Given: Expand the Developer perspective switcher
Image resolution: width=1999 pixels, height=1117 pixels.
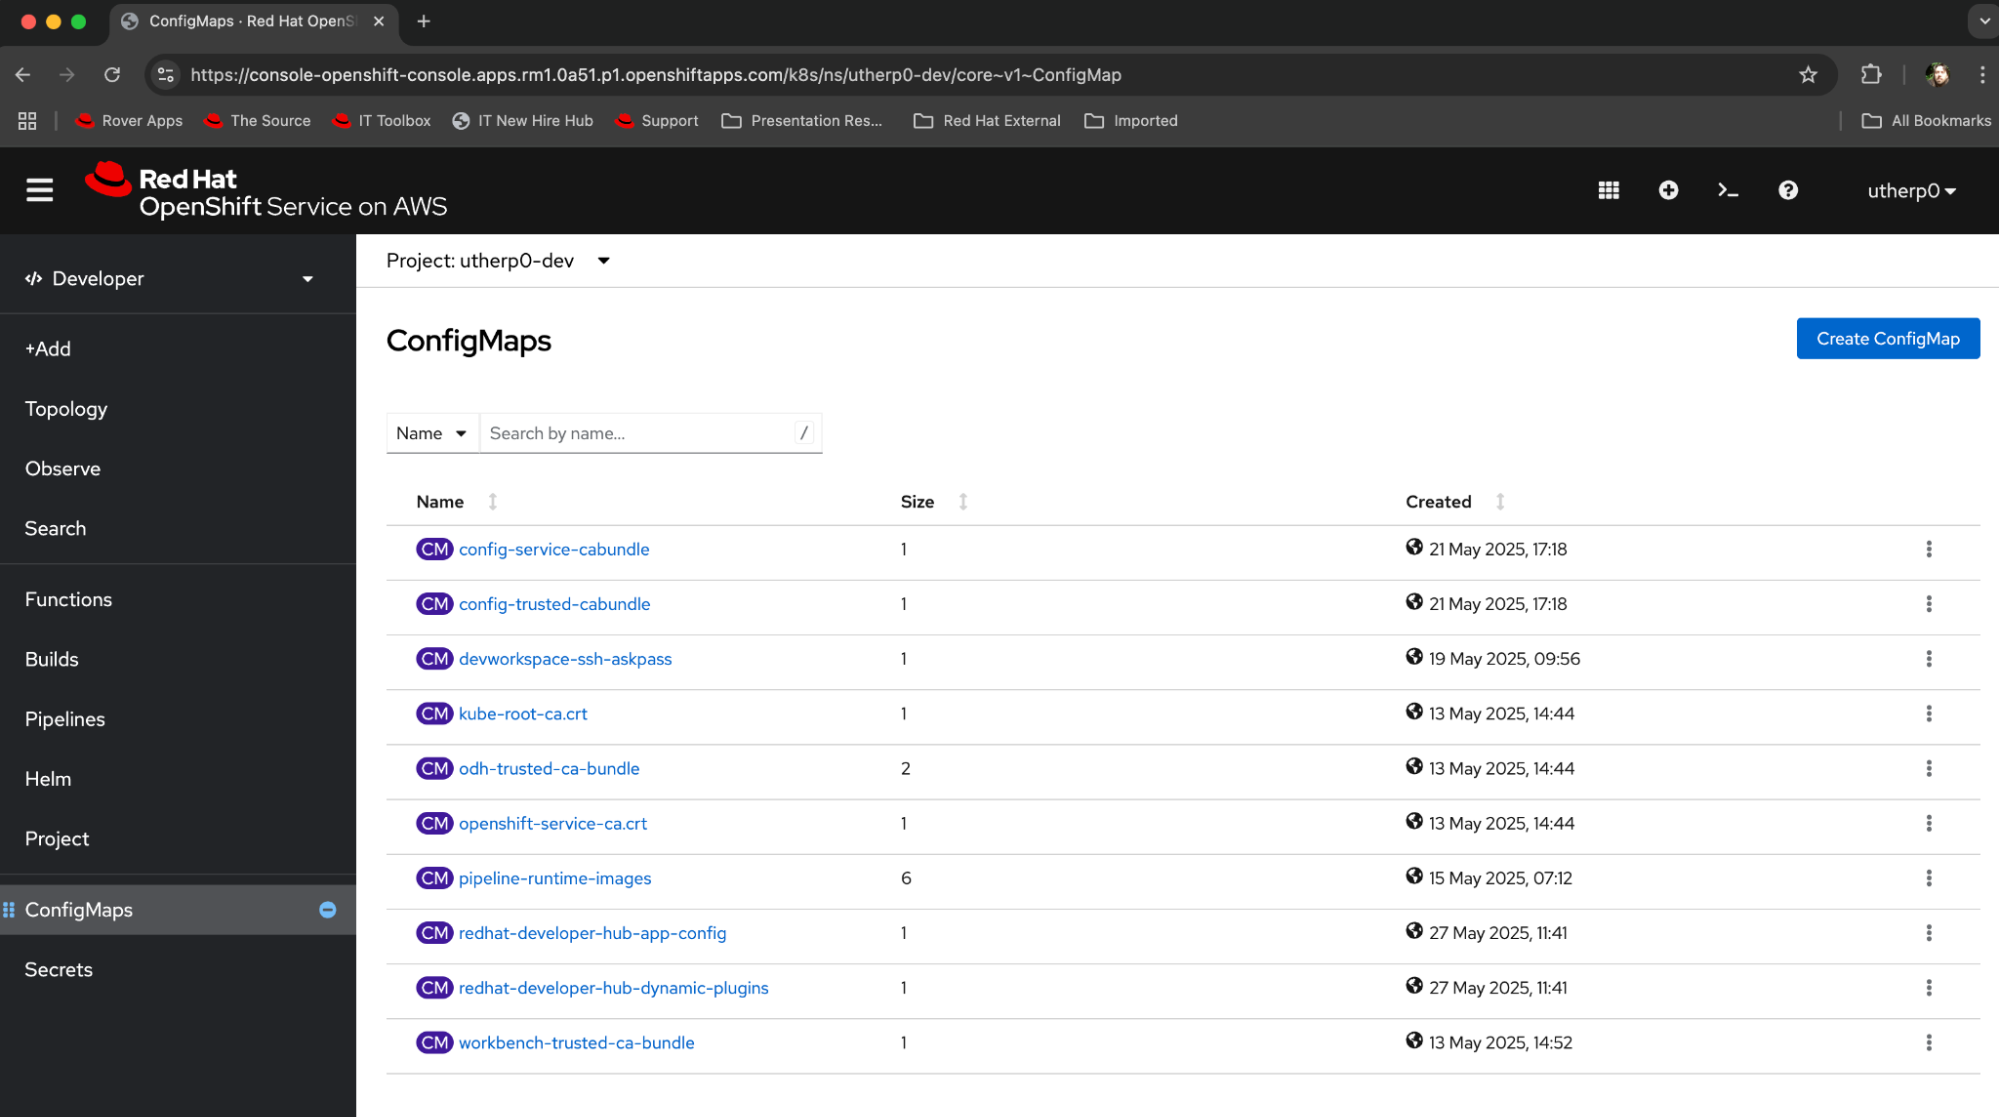Looking at the screenshot, I should click(x=170, y=279).
